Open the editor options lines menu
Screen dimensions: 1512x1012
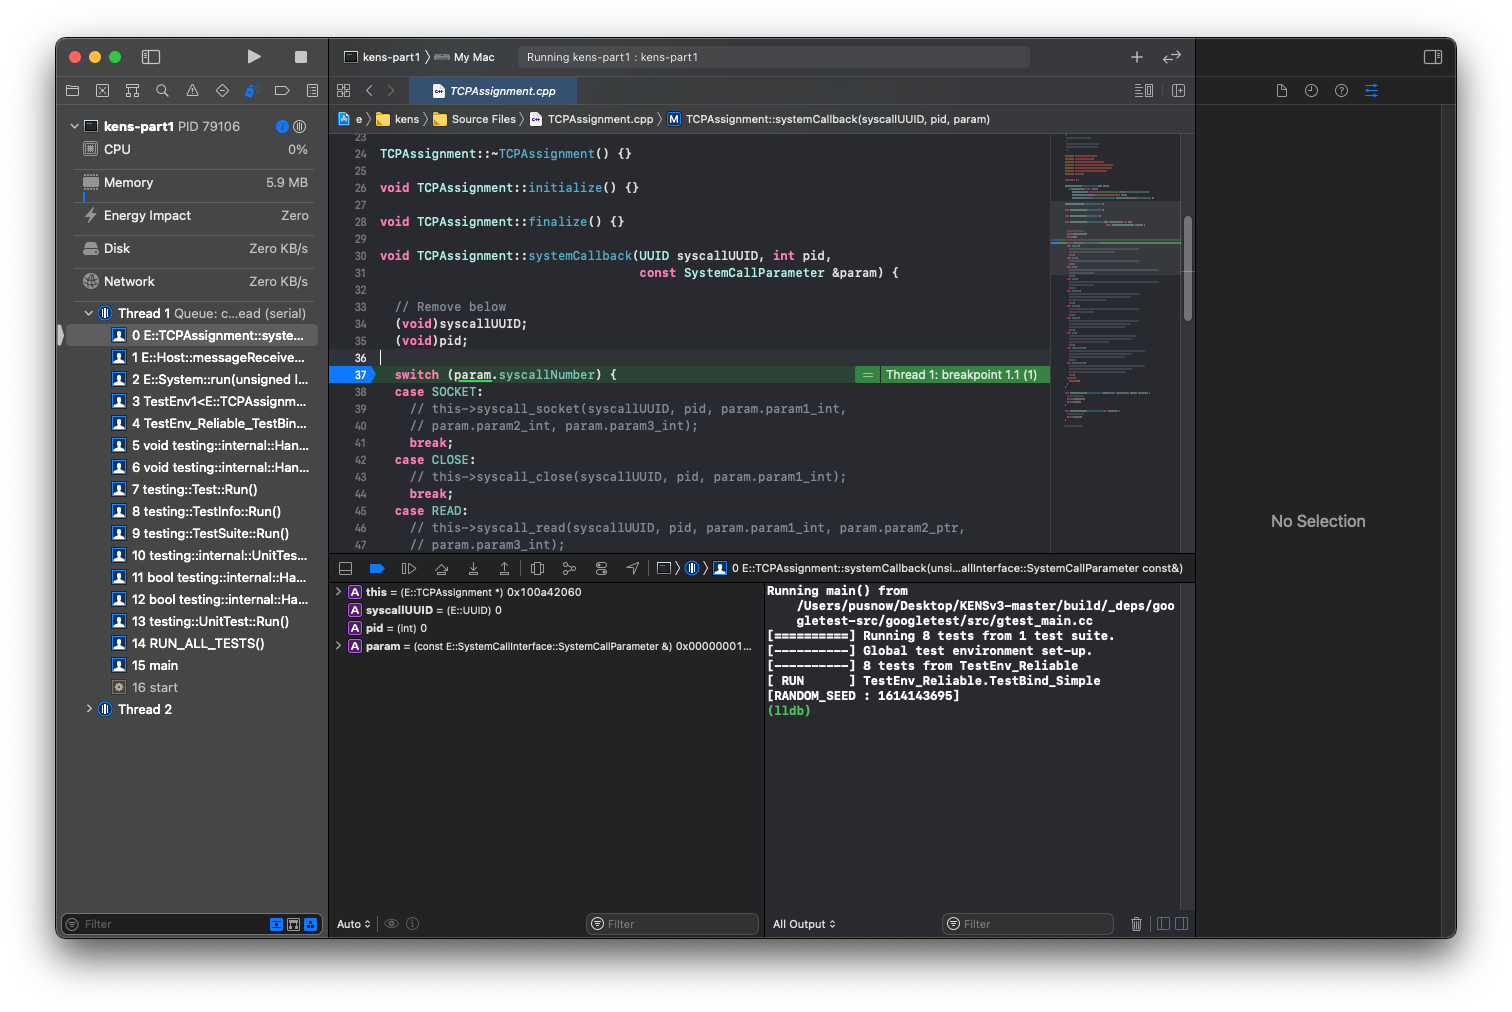coord(1143,90)
